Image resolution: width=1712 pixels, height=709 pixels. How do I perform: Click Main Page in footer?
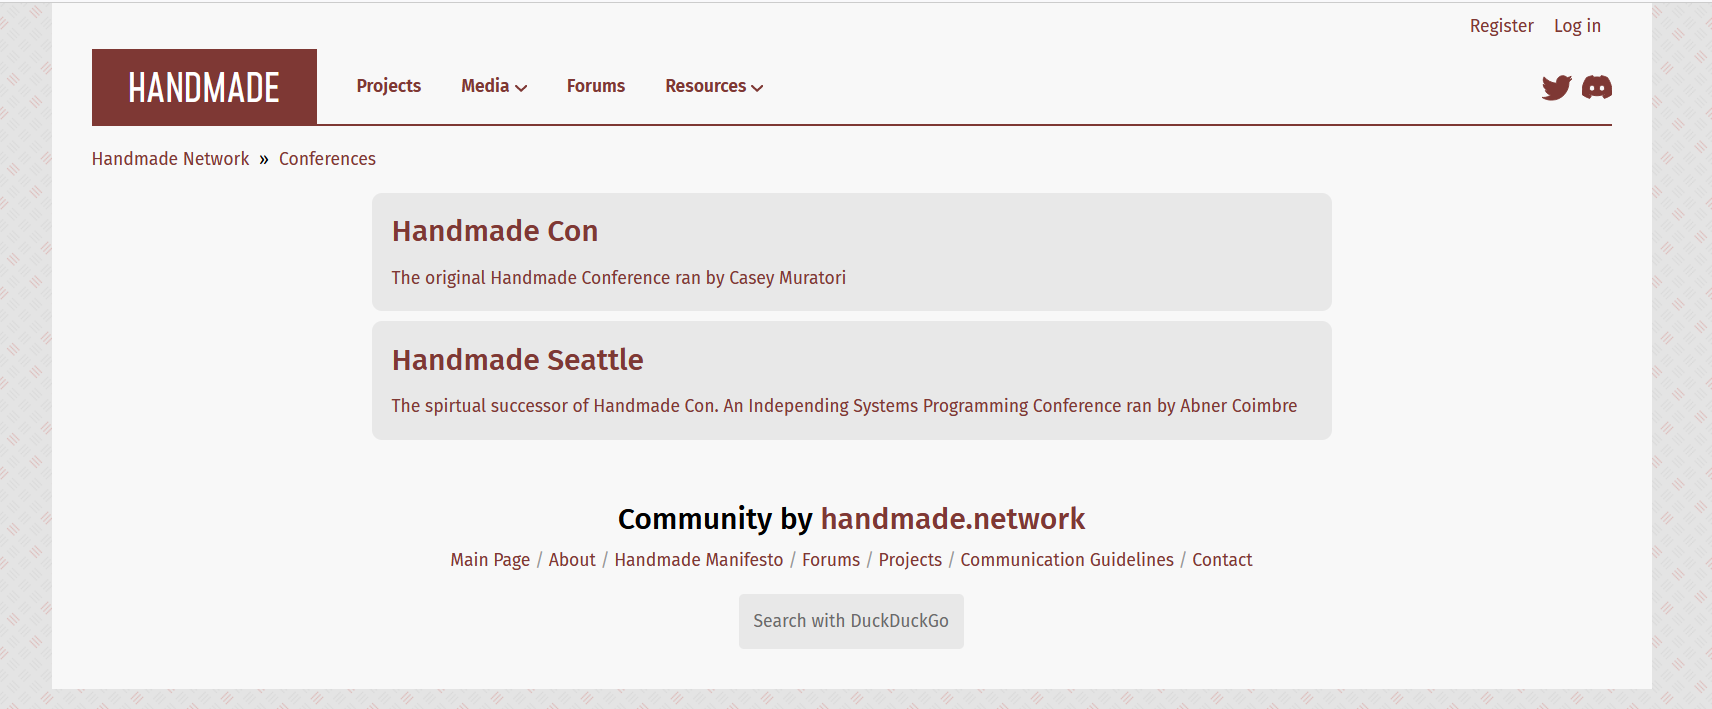pos(490,560)
